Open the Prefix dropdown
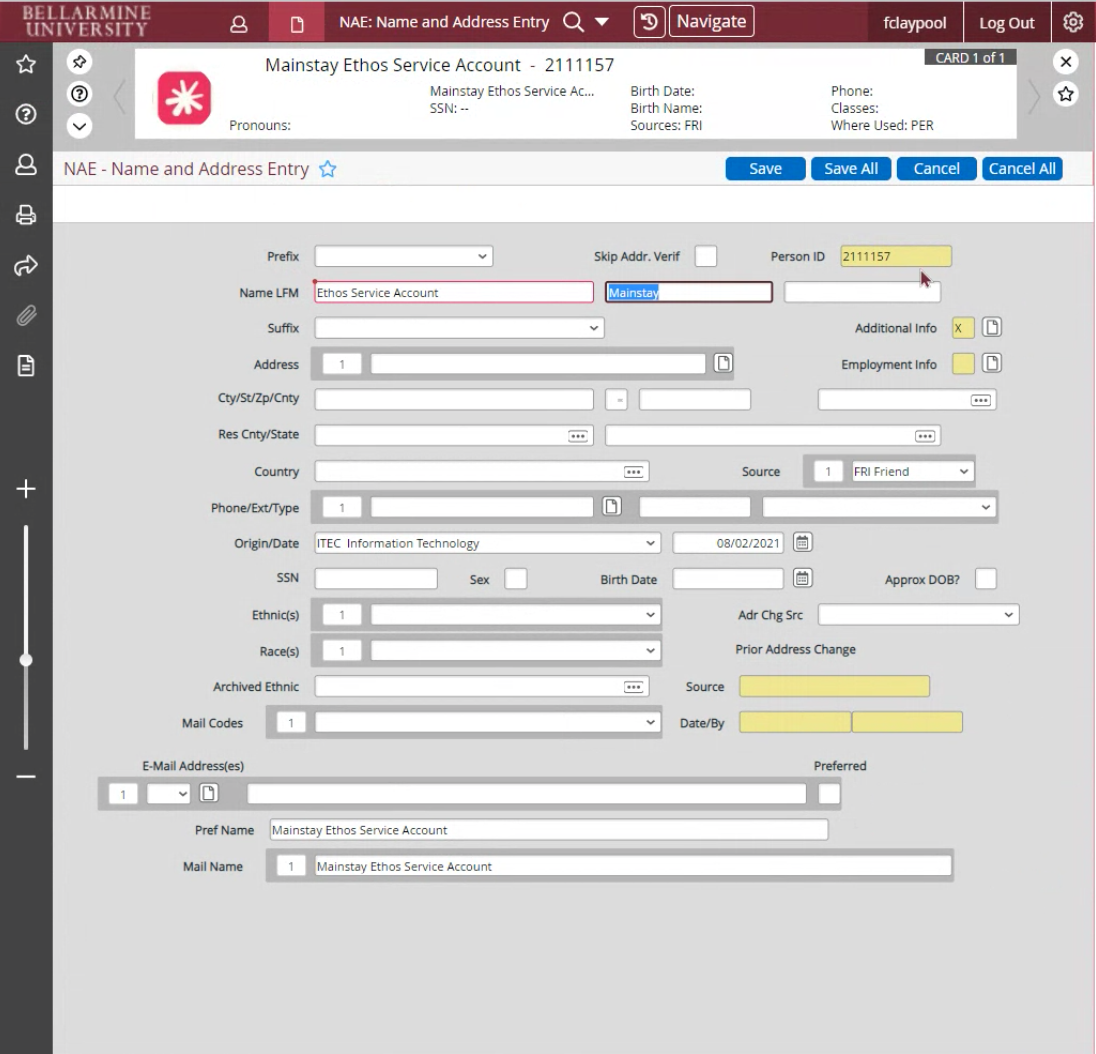This screenshot has height=1054, width=1096. 403,256
